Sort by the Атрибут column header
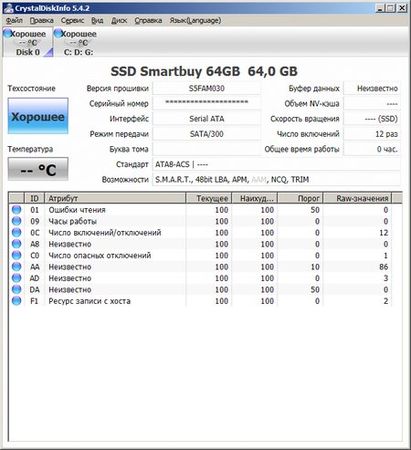The width and height of the screenshot is (411, 450). (115, 198)
